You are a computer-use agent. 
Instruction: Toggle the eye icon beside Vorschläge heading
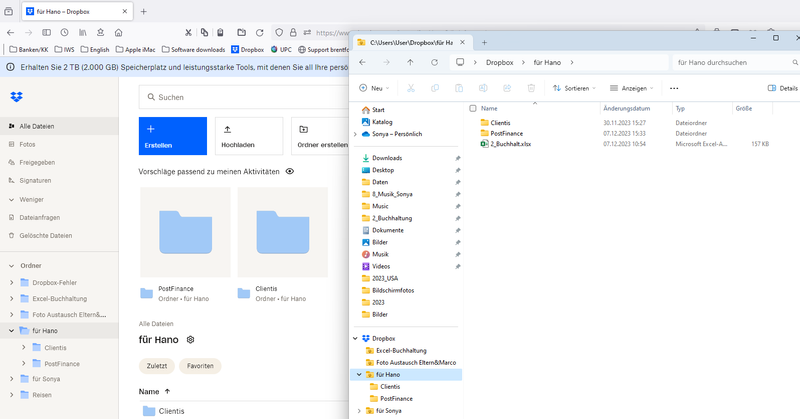(290, 172)
